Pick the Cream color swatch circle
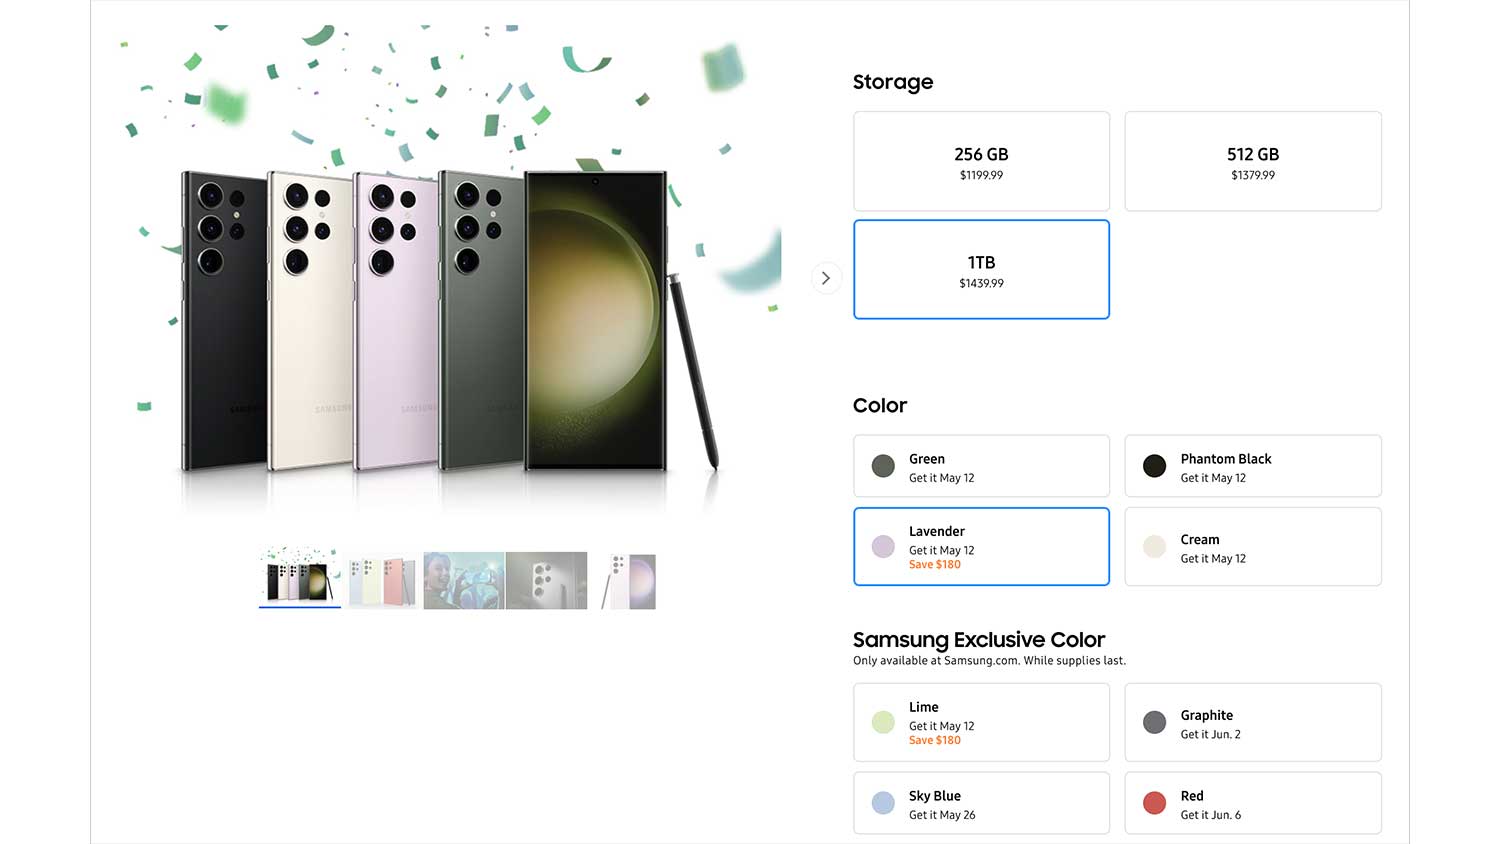This screenshot has width=1500, height=844. [1154, 547]
